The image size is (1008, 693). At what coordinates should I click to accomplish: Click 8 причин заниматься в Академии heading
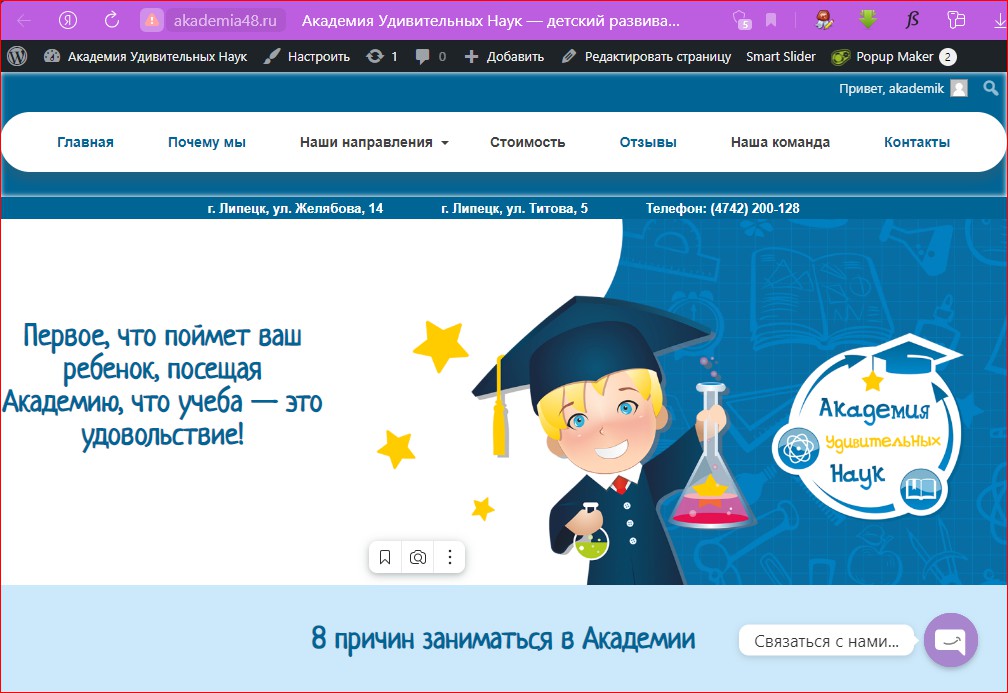(503, 639)
